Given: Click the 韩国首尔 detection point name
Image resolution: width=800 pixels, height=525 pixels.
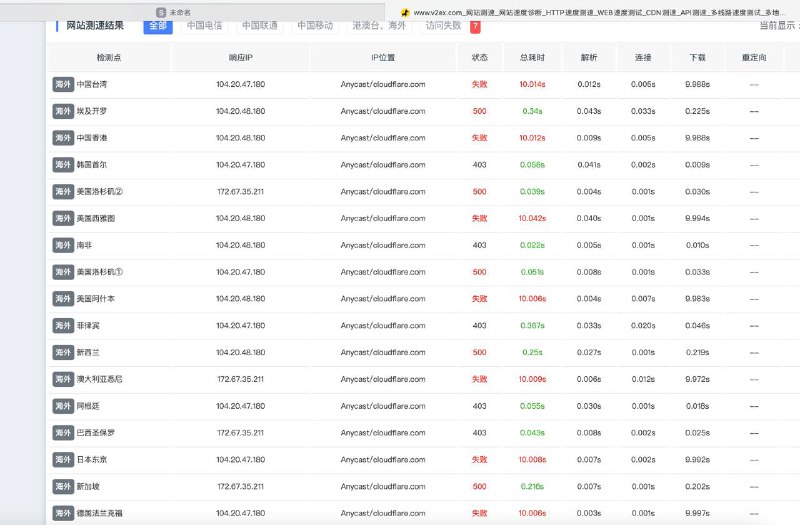Looking at the screenshot, I should 92,165.
